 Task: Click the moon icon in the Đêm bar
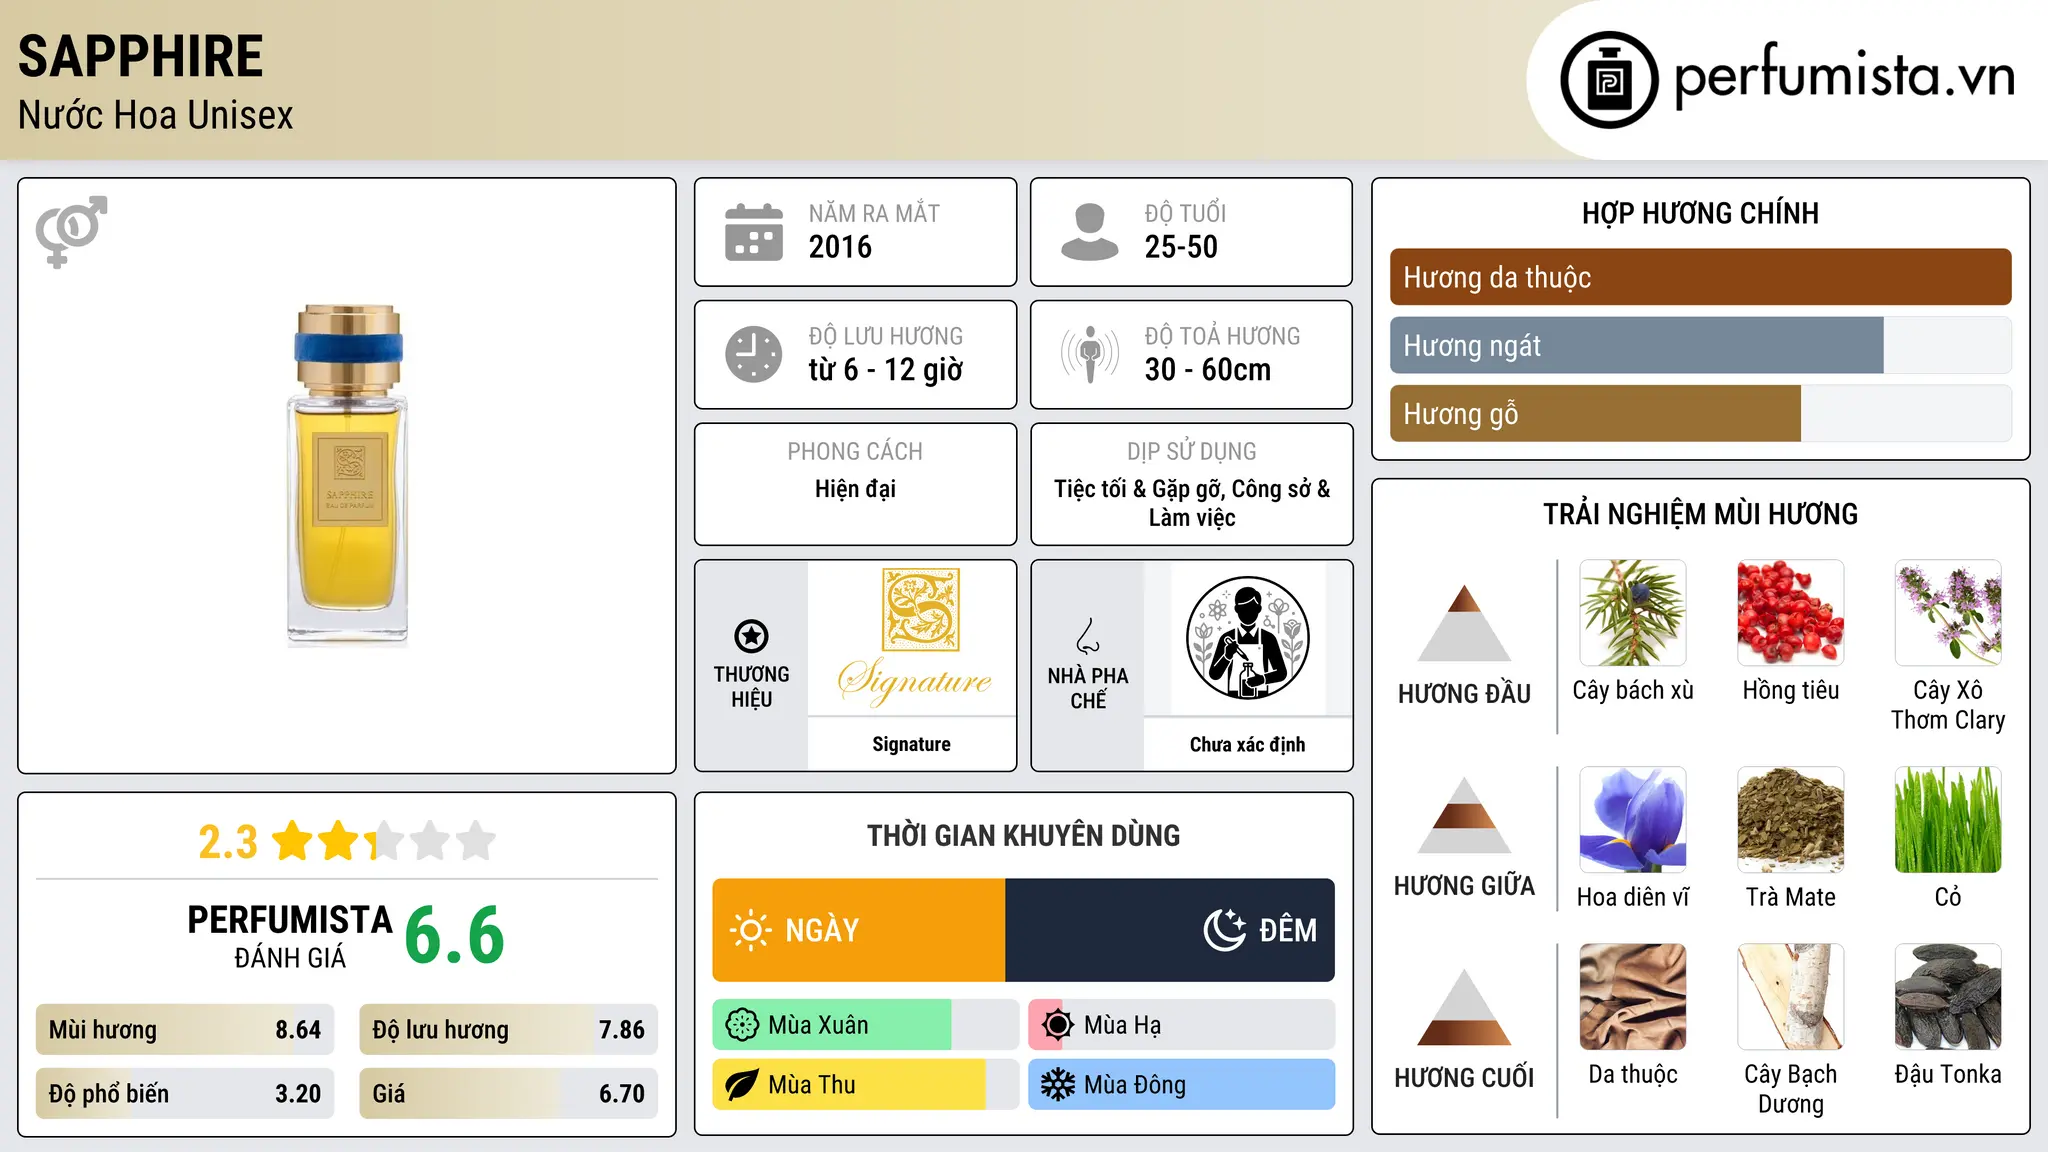(x=1224, y=930)
